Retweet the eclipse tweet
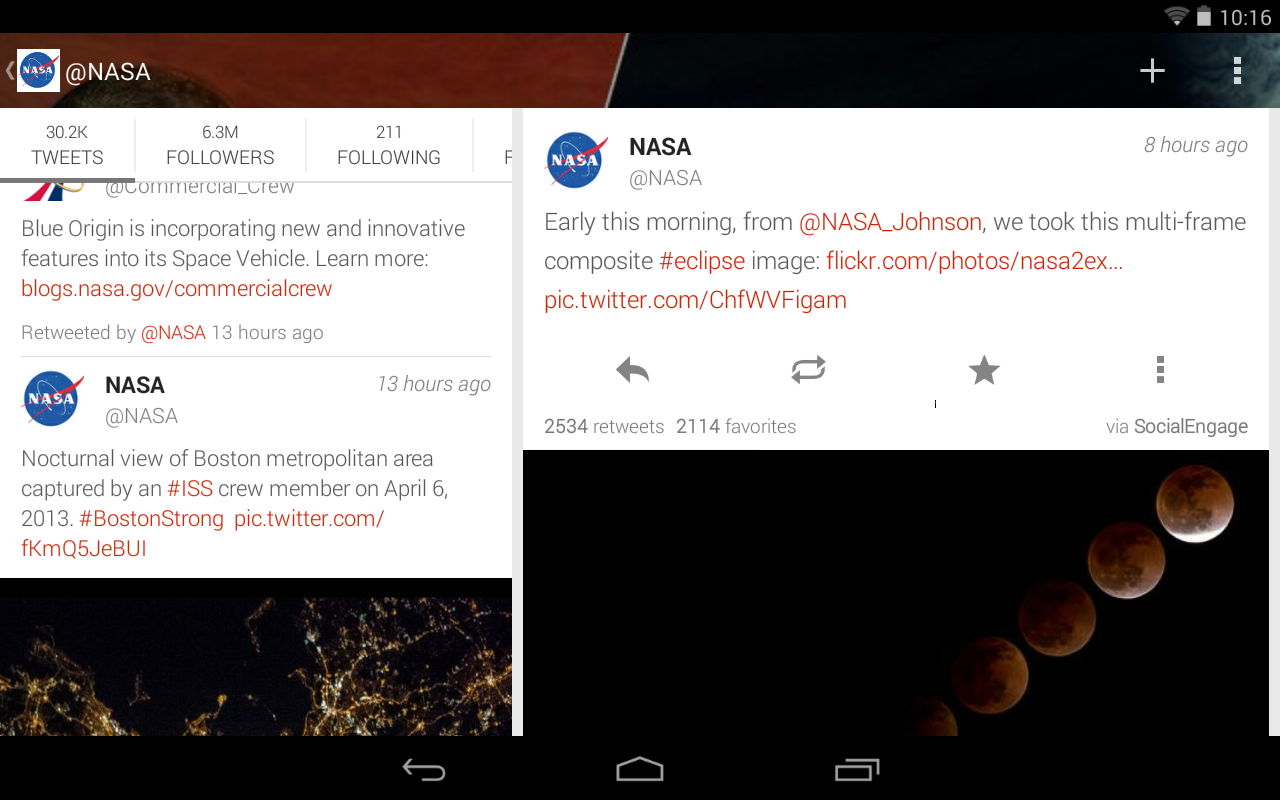Viewport: 1280px width, 800px height. point(808,371)
